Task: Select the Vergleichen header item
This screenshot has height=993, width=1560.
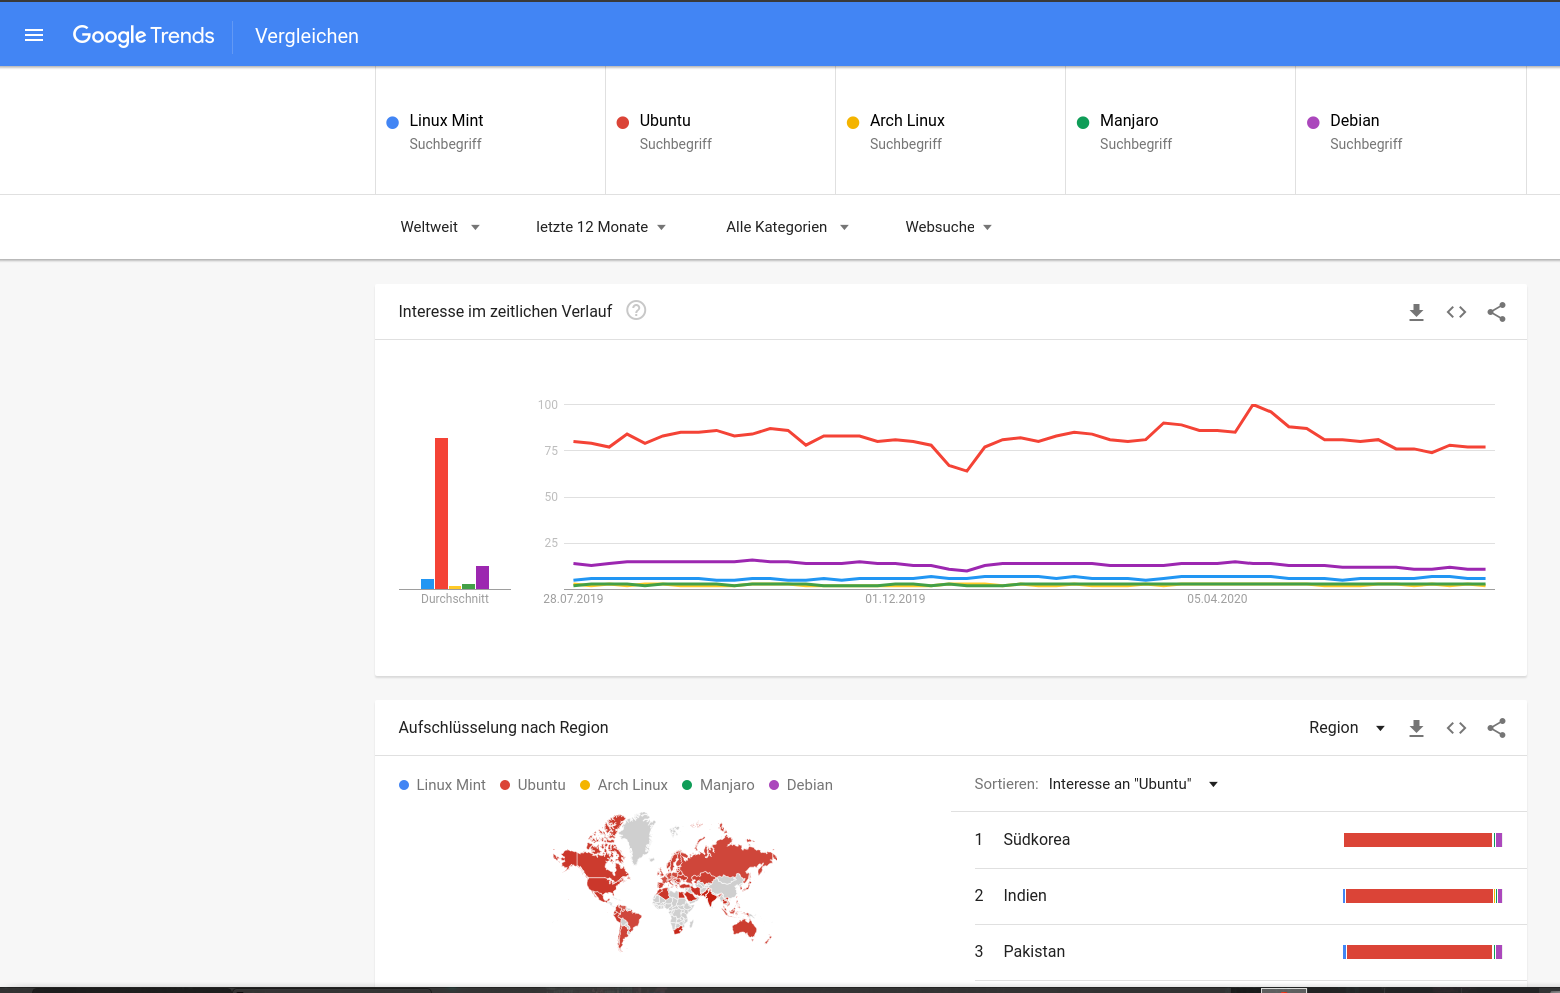Action: [x=307, y=36]
